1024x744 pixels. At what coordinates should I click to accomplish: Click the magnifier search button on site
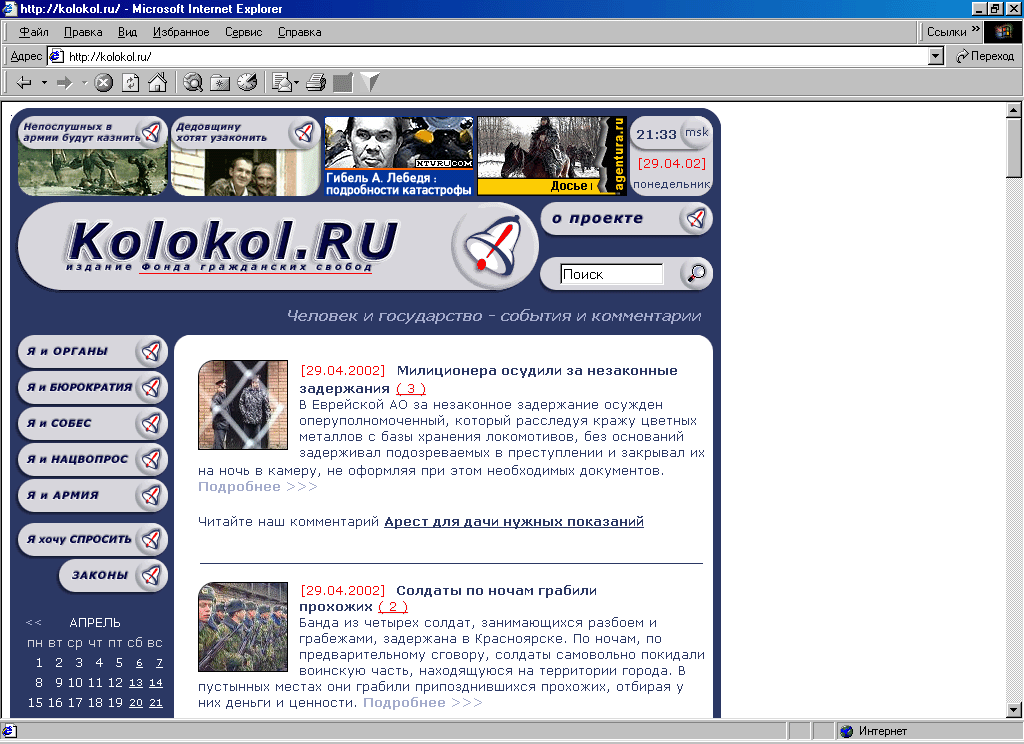[x=696, y=273]
